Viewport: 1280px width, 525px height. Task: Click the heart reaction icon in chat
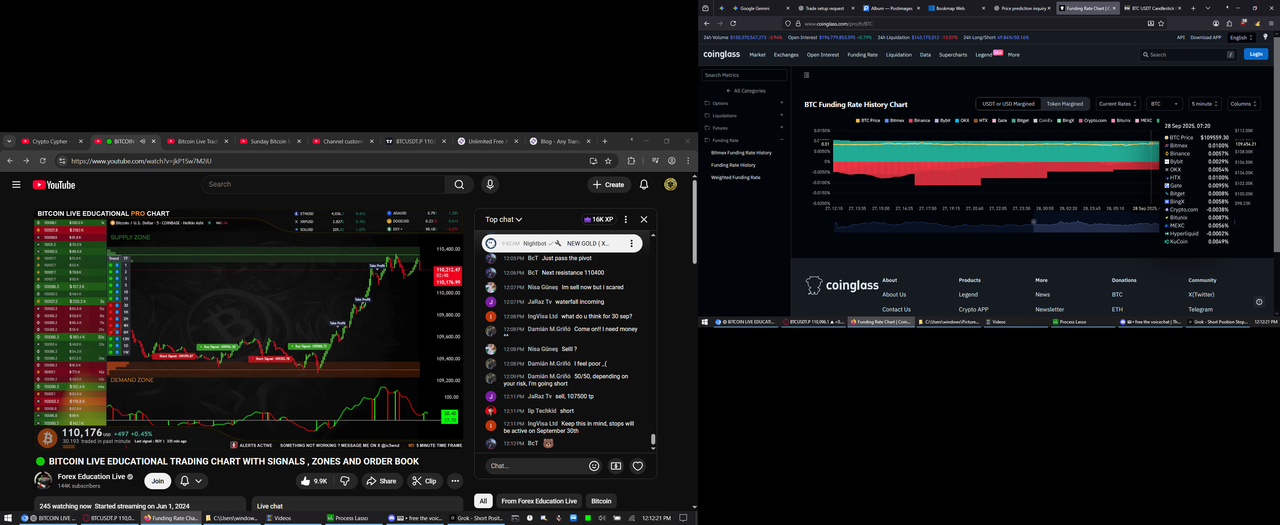click(637, 465)
